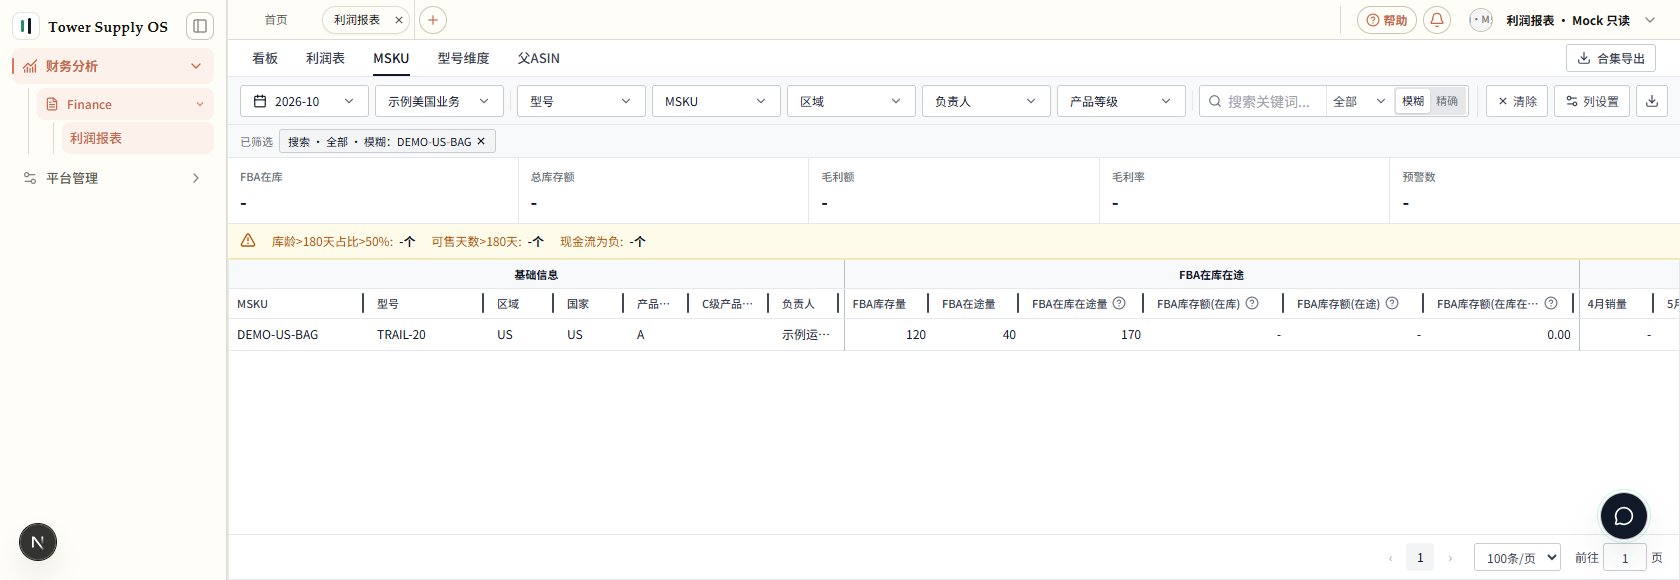
Task: Click the Tower Supply OS logo icon
Action: 26,26
